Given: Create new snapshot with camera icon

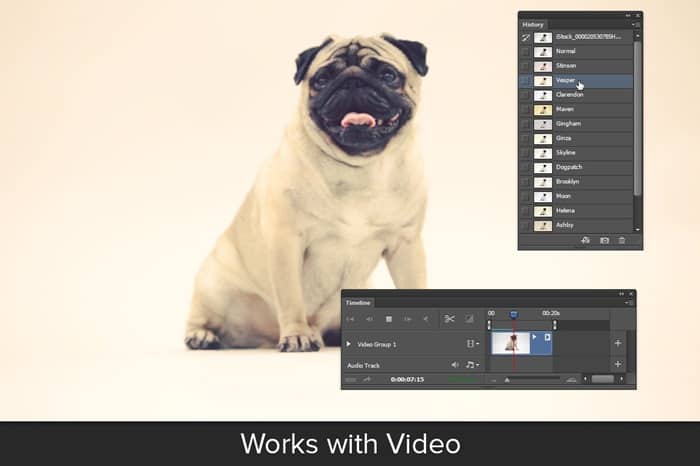Looking at the screenshot, I should click(604, 241).
